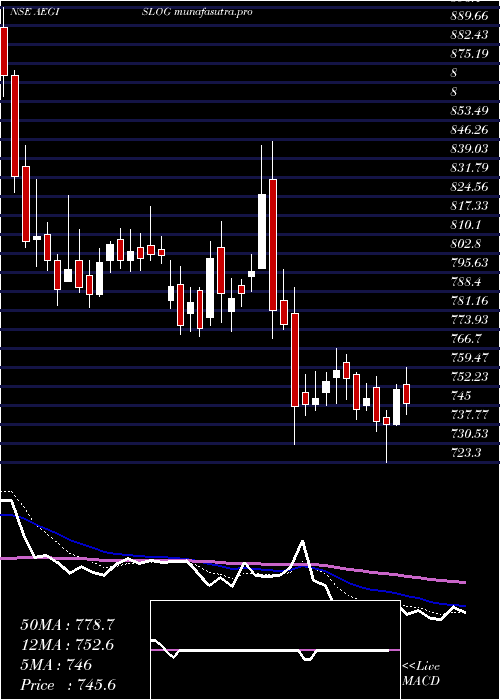Click the 831.79 price axis label

(x=470, y=168)
